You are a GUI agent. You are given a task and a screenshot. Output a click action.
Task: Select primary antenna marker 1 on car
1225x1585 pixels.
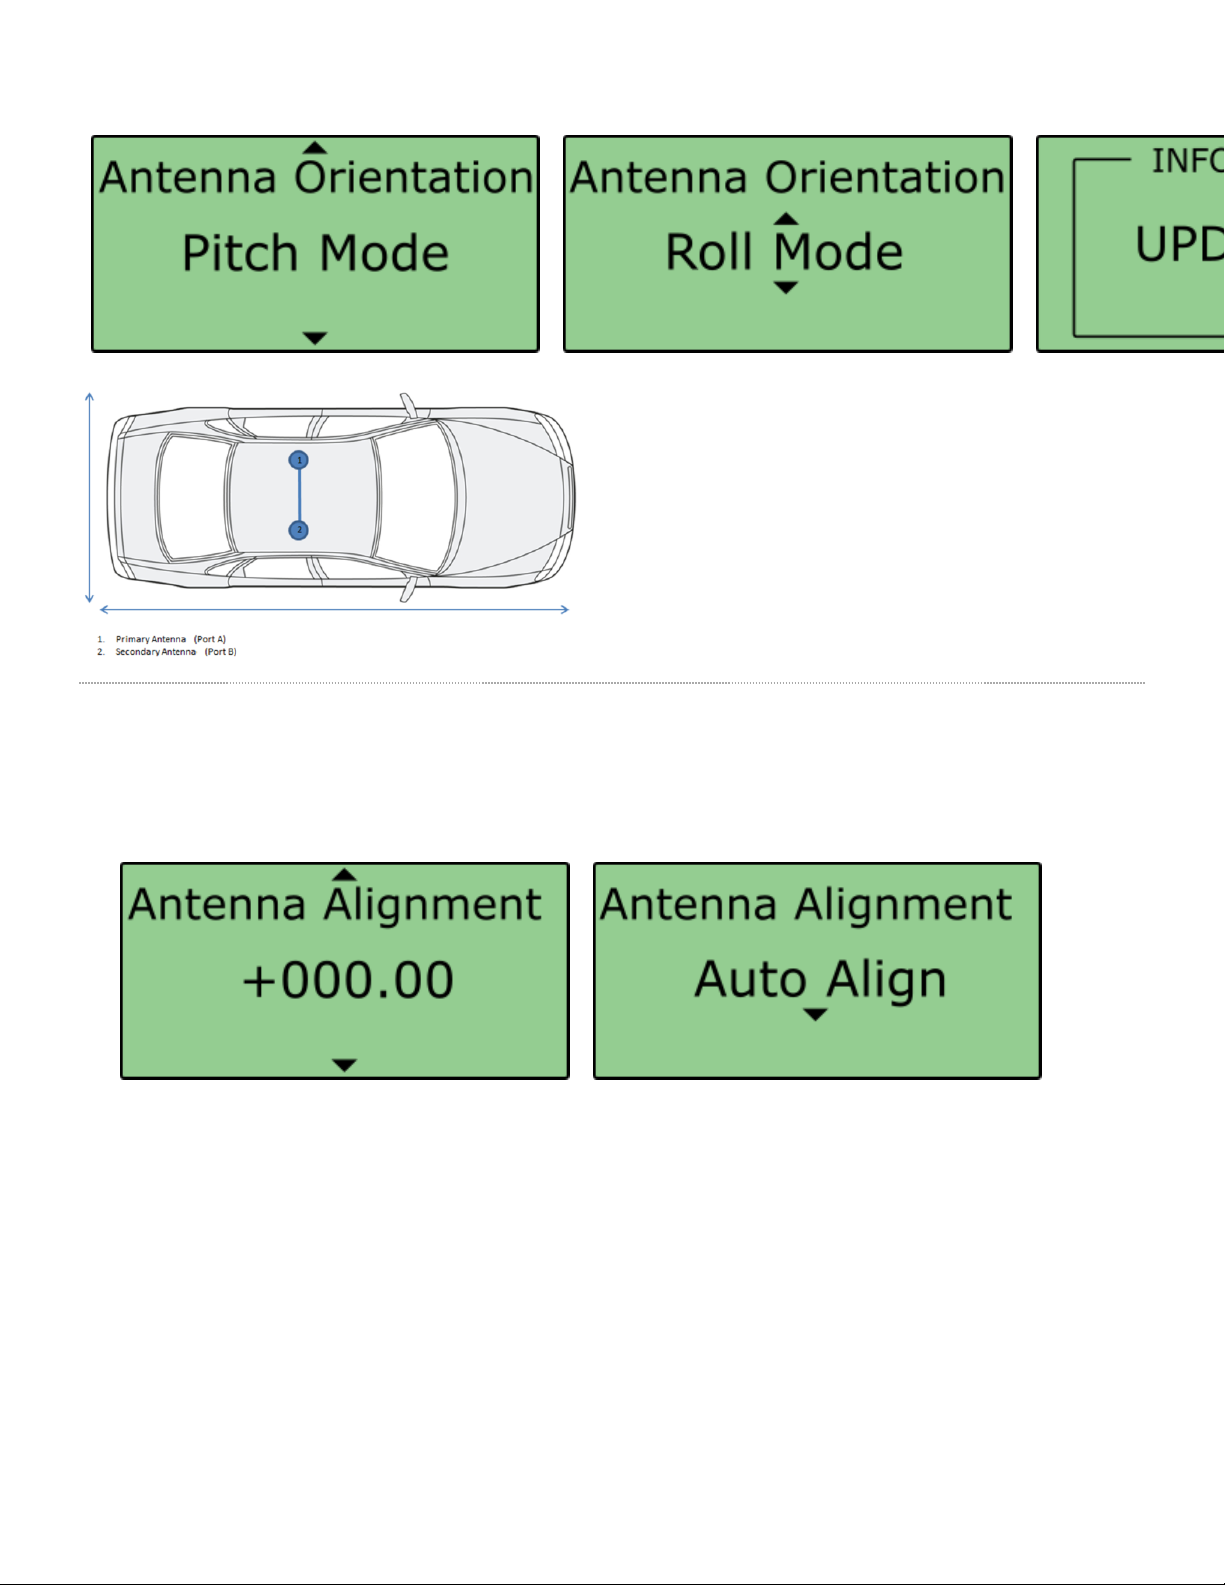299,460
